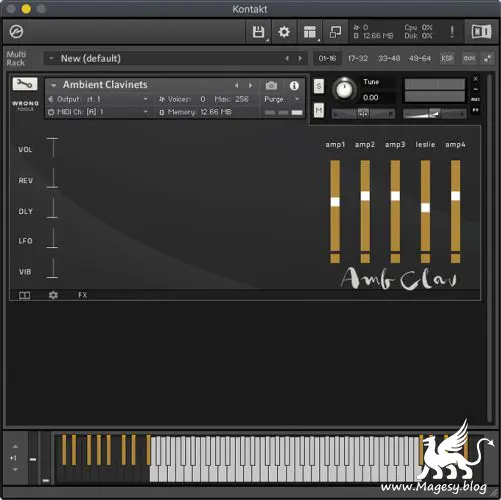Select the 49-64 rack page tab
The height and width of the screenshot is (500, 501).
pyautogui.click(x=420, y=58)
